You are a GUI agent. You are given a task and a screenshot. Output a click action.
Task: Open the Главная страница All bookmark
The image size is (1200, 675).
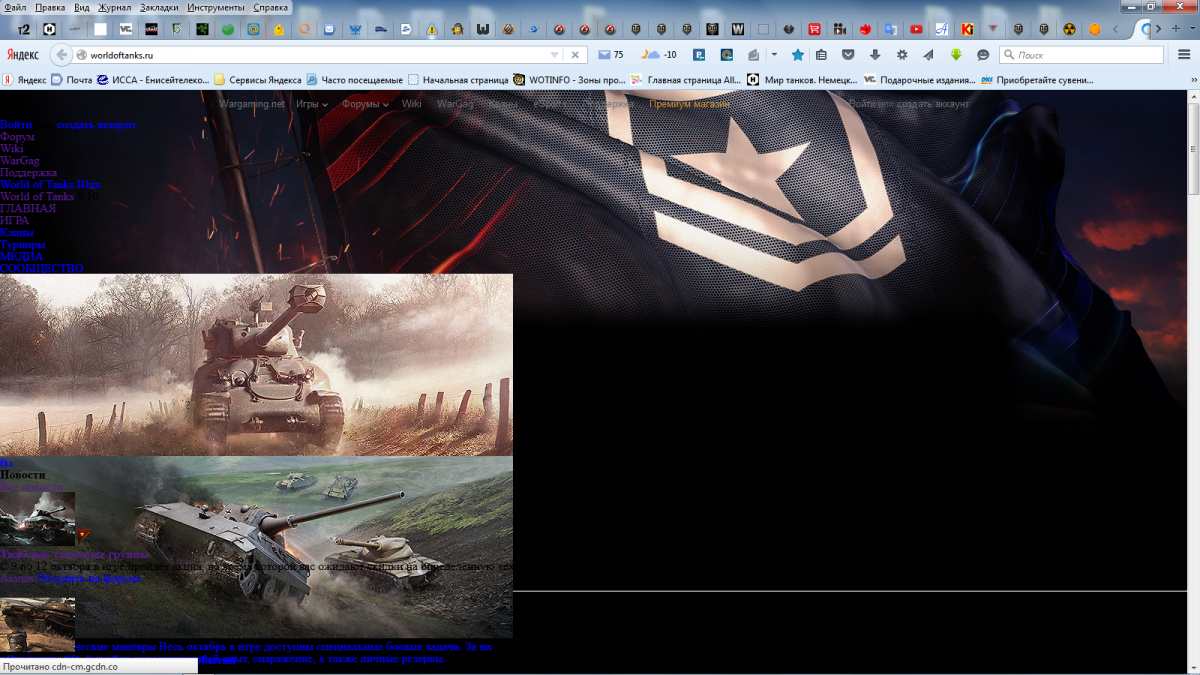pyautogui.click(x=686, y=80)
